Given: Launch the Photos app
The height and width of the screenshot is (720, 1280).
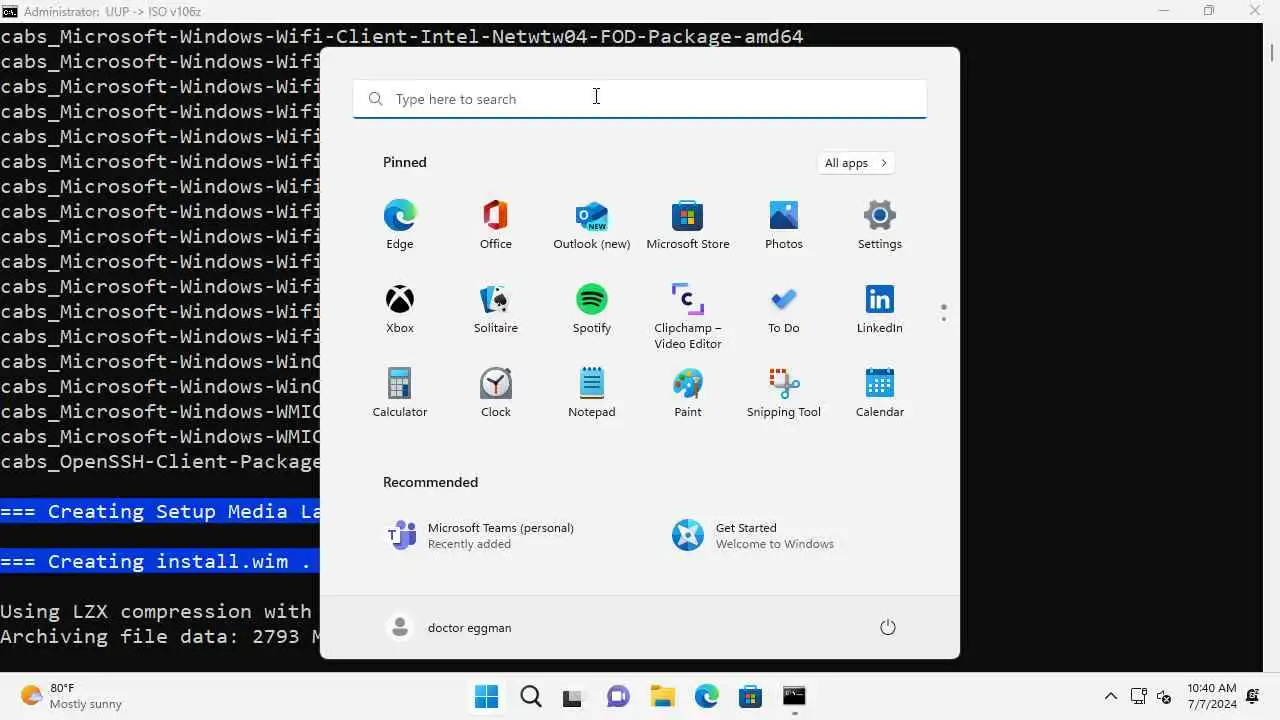Looking at the screenshot, I should 783,225.
